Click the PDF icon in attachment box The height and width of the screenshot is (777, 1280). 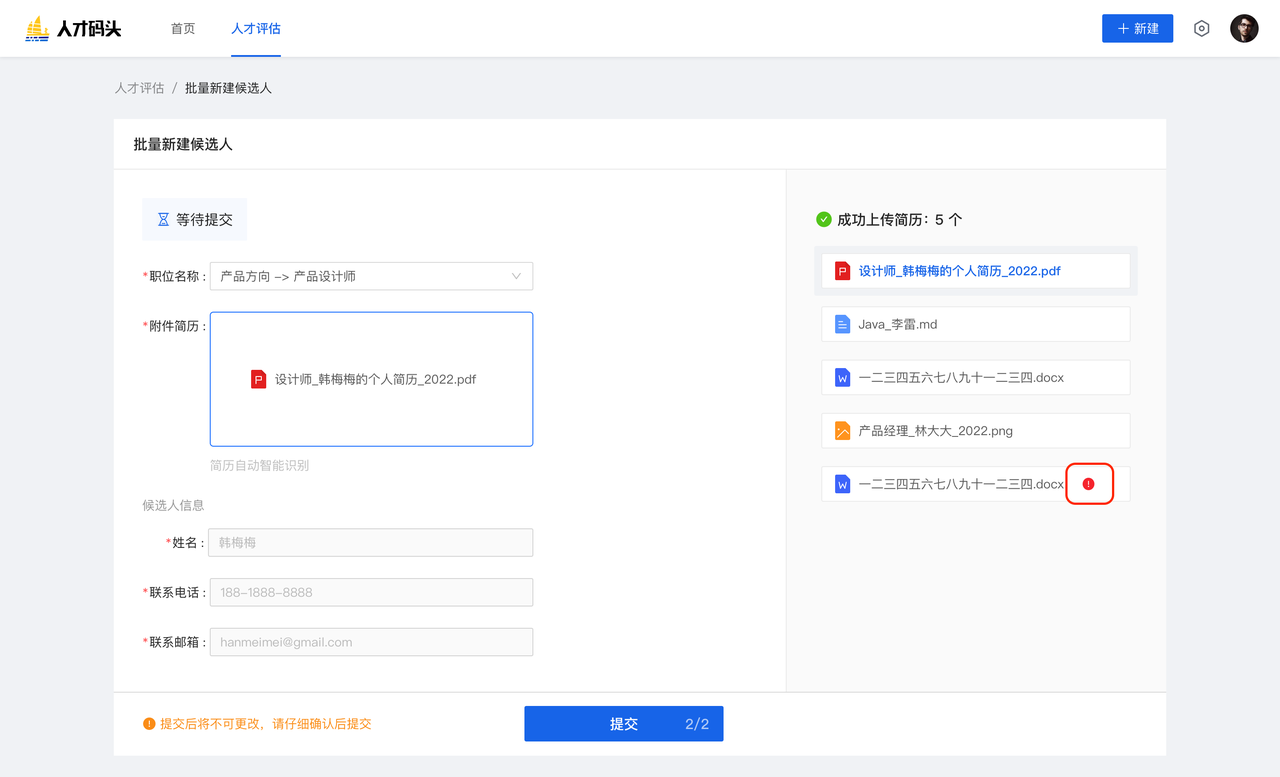258,379
